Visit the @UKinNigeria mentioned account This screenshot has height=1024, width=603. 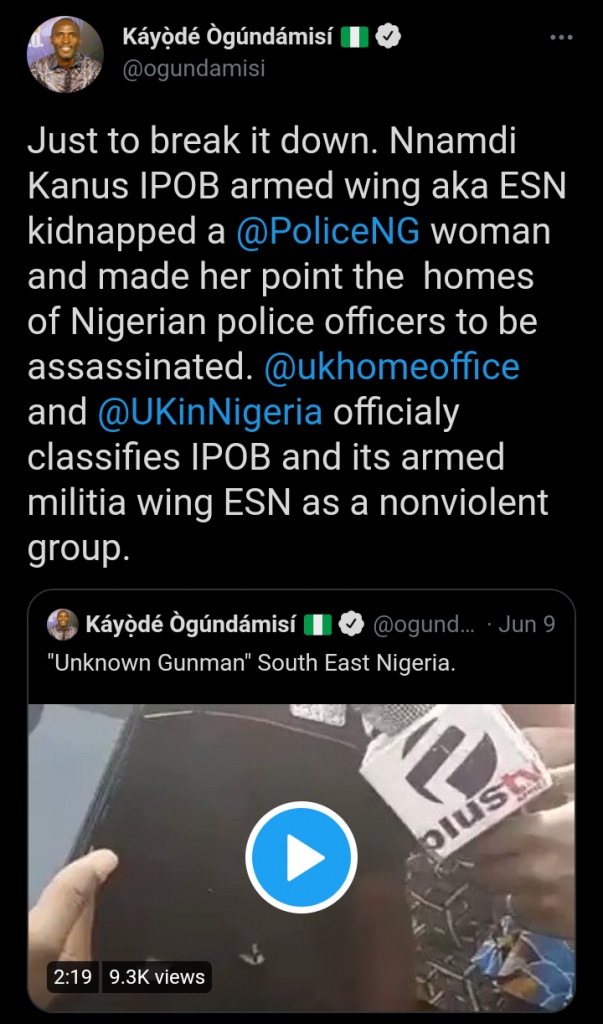point(210,411)
